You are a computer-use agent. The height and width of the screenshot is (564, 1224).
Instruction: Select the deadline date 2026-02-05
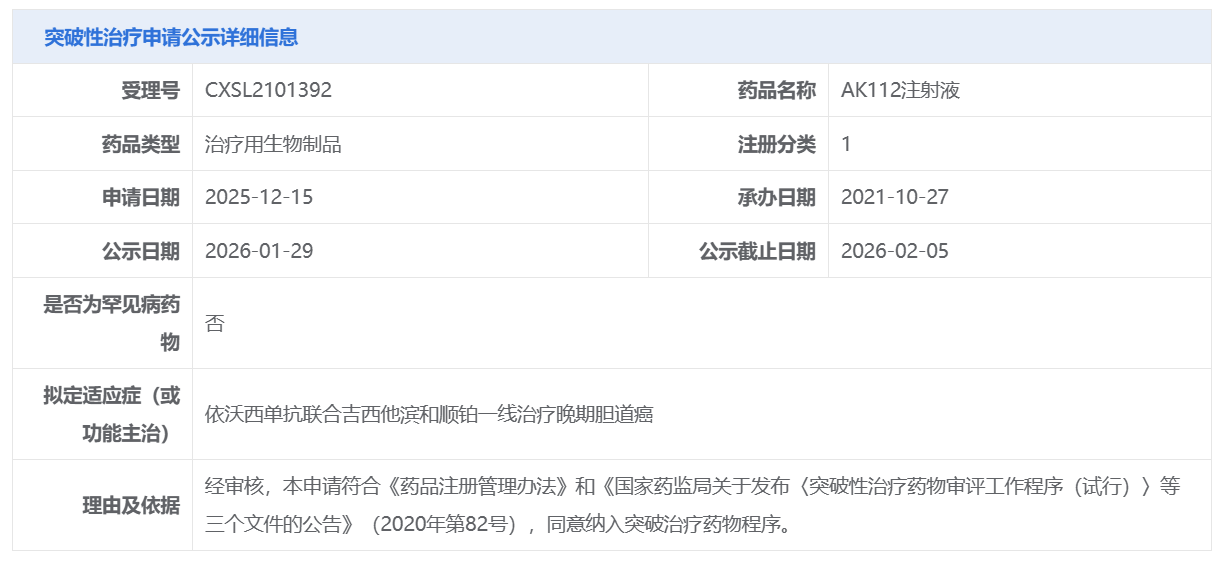coord(895,251)
